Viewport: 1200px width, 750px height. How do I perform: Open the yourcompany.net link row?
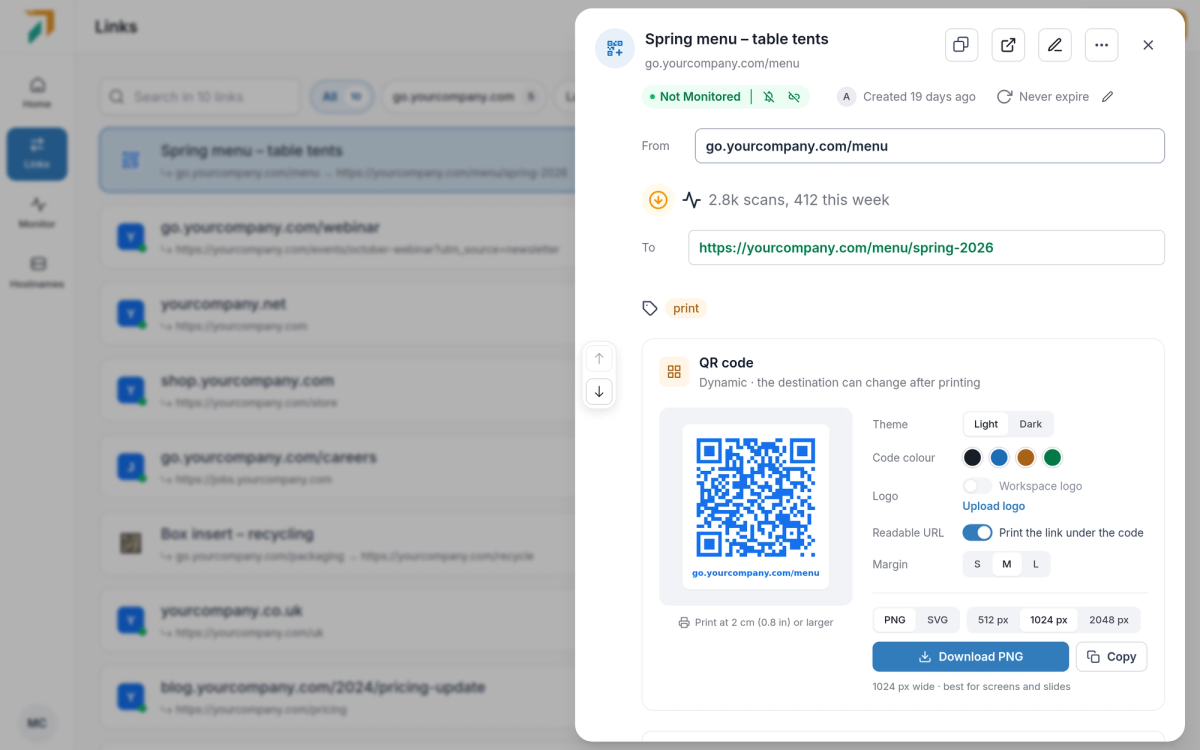(x=337, y=314)
